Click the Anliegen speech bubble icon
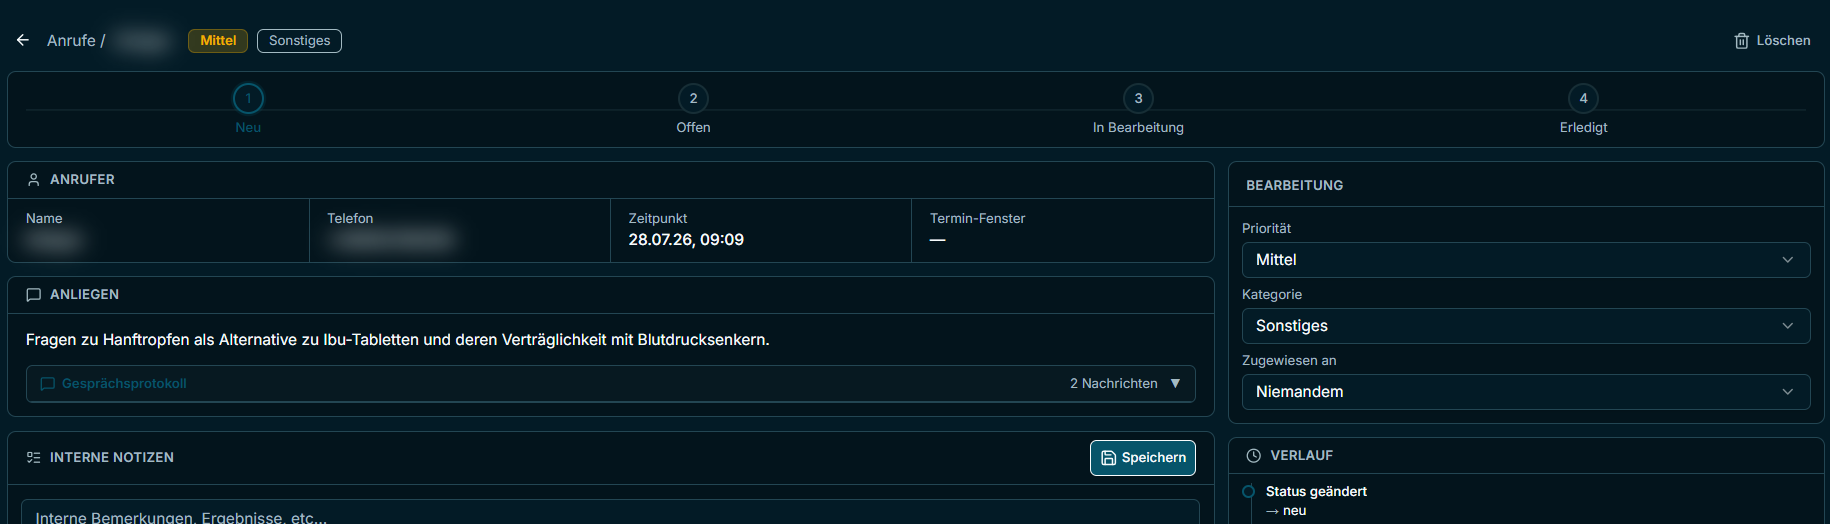1830x524 pixels. point(33,295)
